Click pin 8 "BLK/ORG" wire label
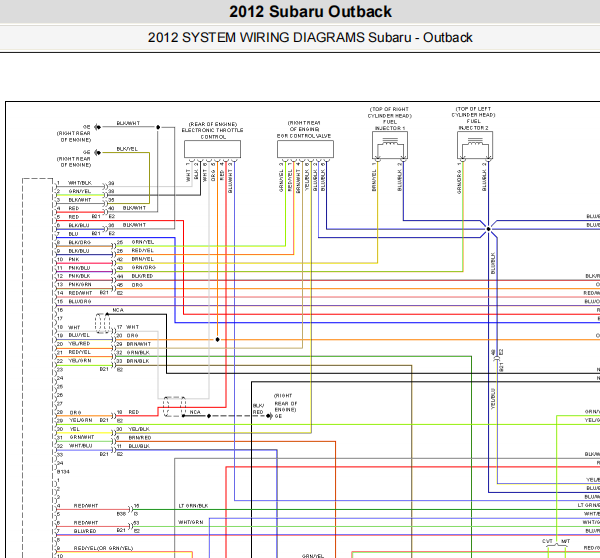This screenshot has width=600, height=558. [x=80, y=242]
